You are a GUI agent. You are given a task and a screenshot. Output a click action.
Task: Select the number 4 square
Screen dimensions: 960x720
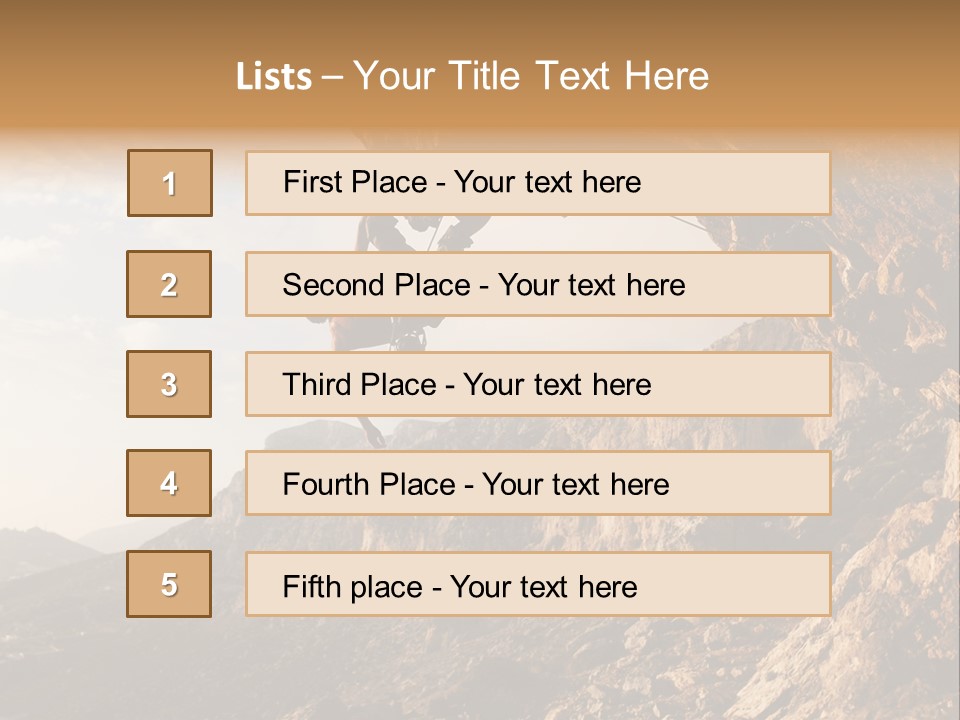pos(170,484)
